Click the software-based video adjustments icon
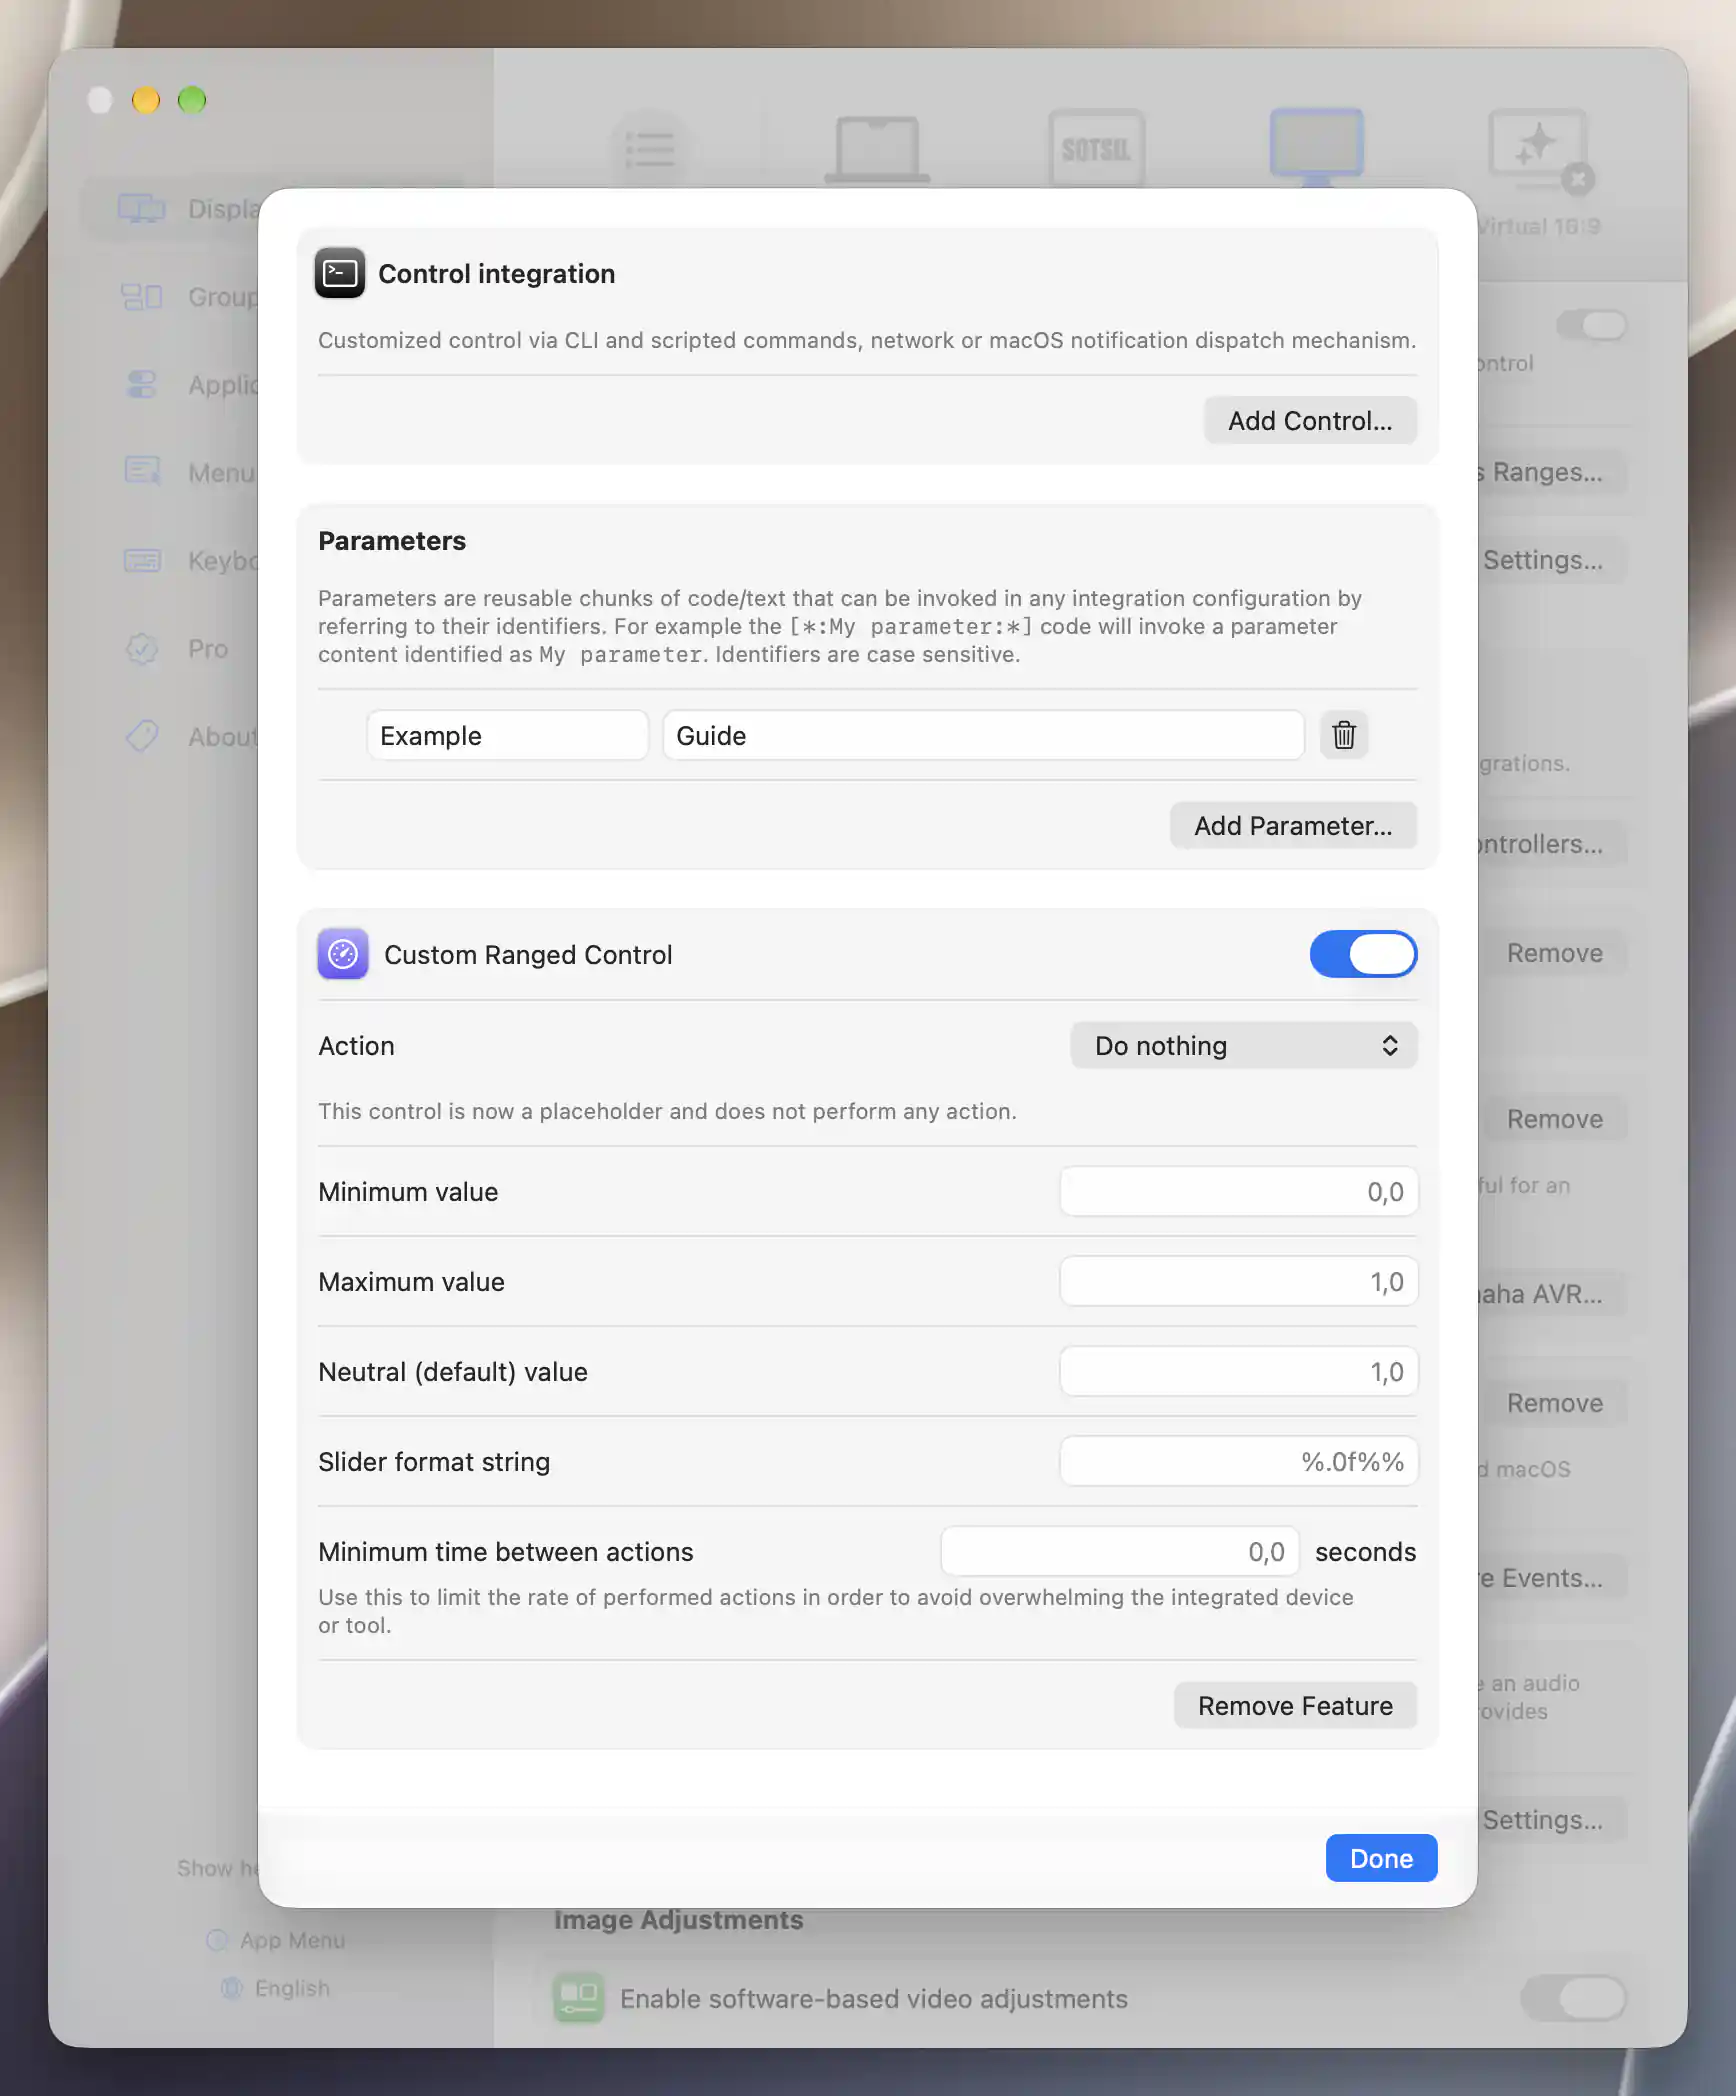 coord(579,1997)
